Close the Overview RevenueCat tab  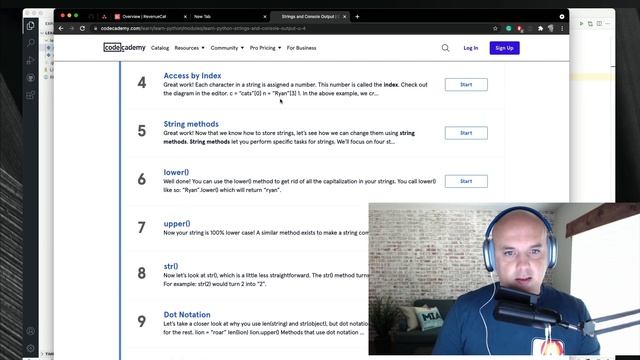tap(185, 17)
